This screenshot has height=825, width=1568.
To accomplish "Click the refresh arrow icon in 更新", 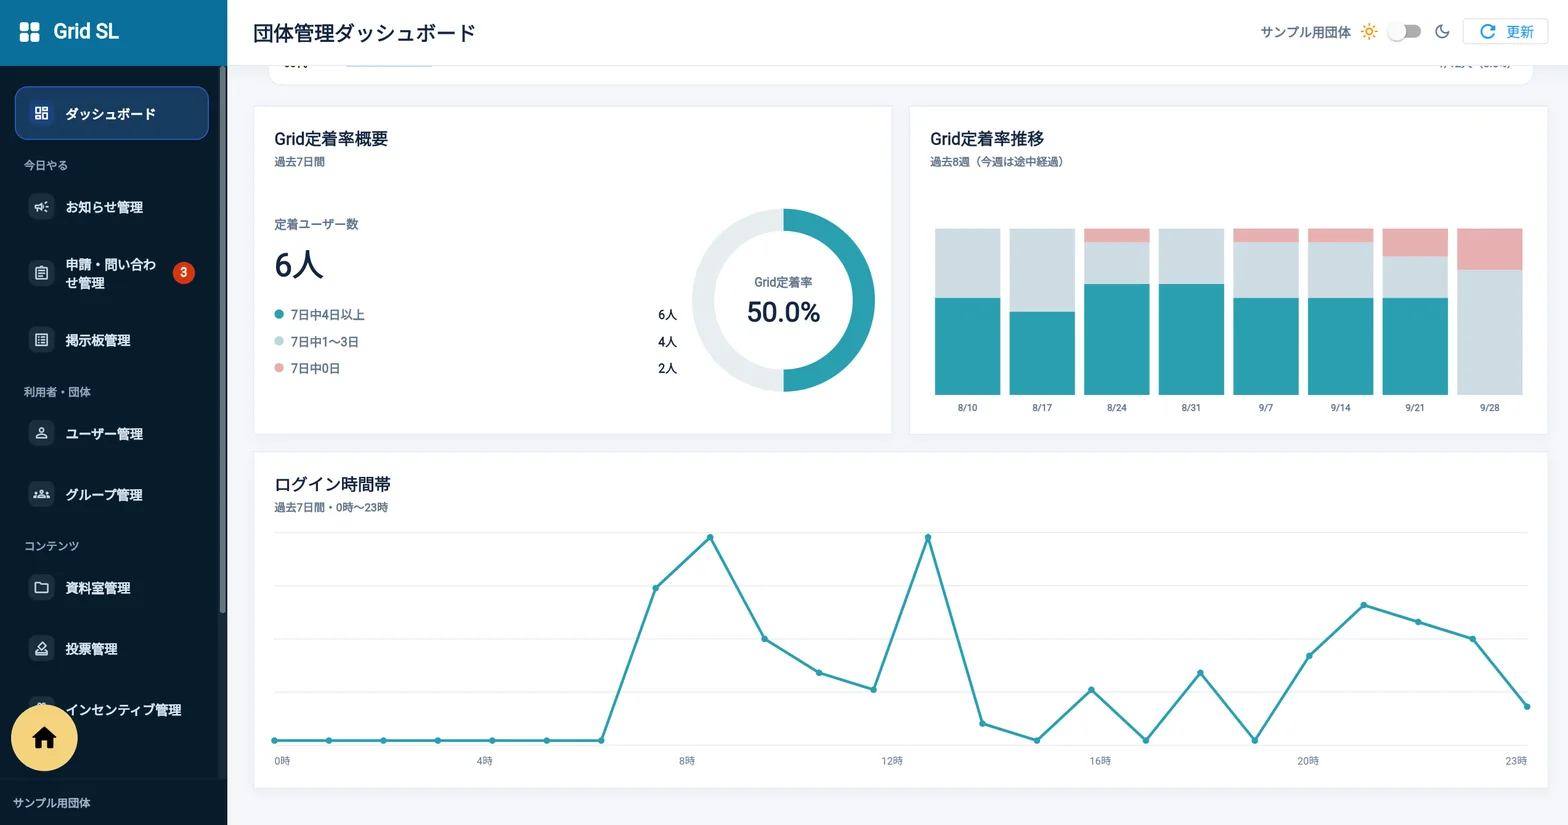I will click(1488, 32).
